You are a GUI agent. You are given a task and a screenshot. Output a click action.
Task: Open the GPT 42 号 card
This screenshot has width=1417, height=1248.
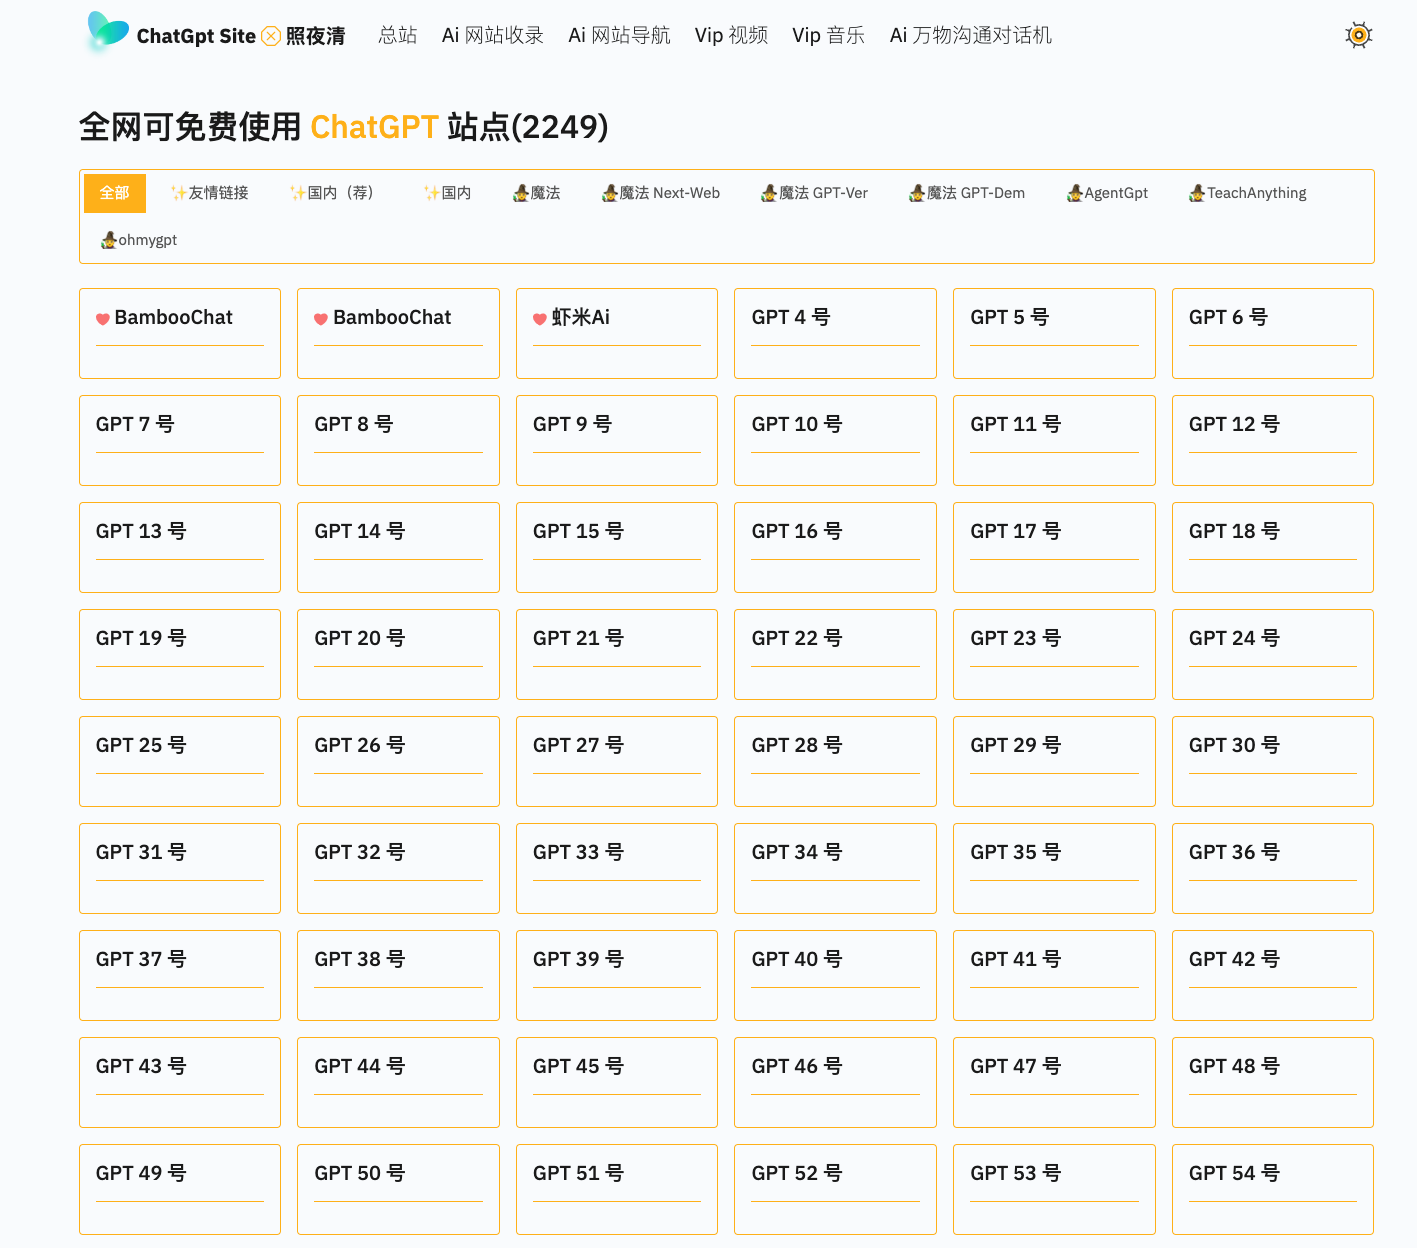pos(1273,975)
